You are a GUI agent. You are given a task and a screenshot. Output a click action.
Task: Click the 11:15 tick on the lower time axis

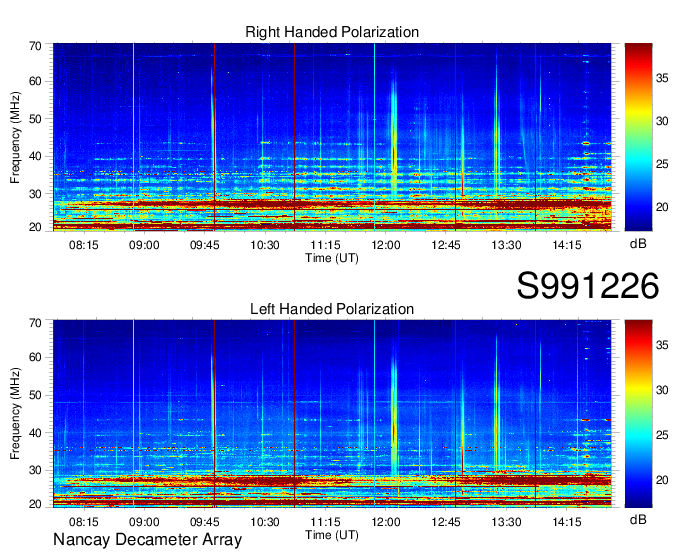click(325, 522)
